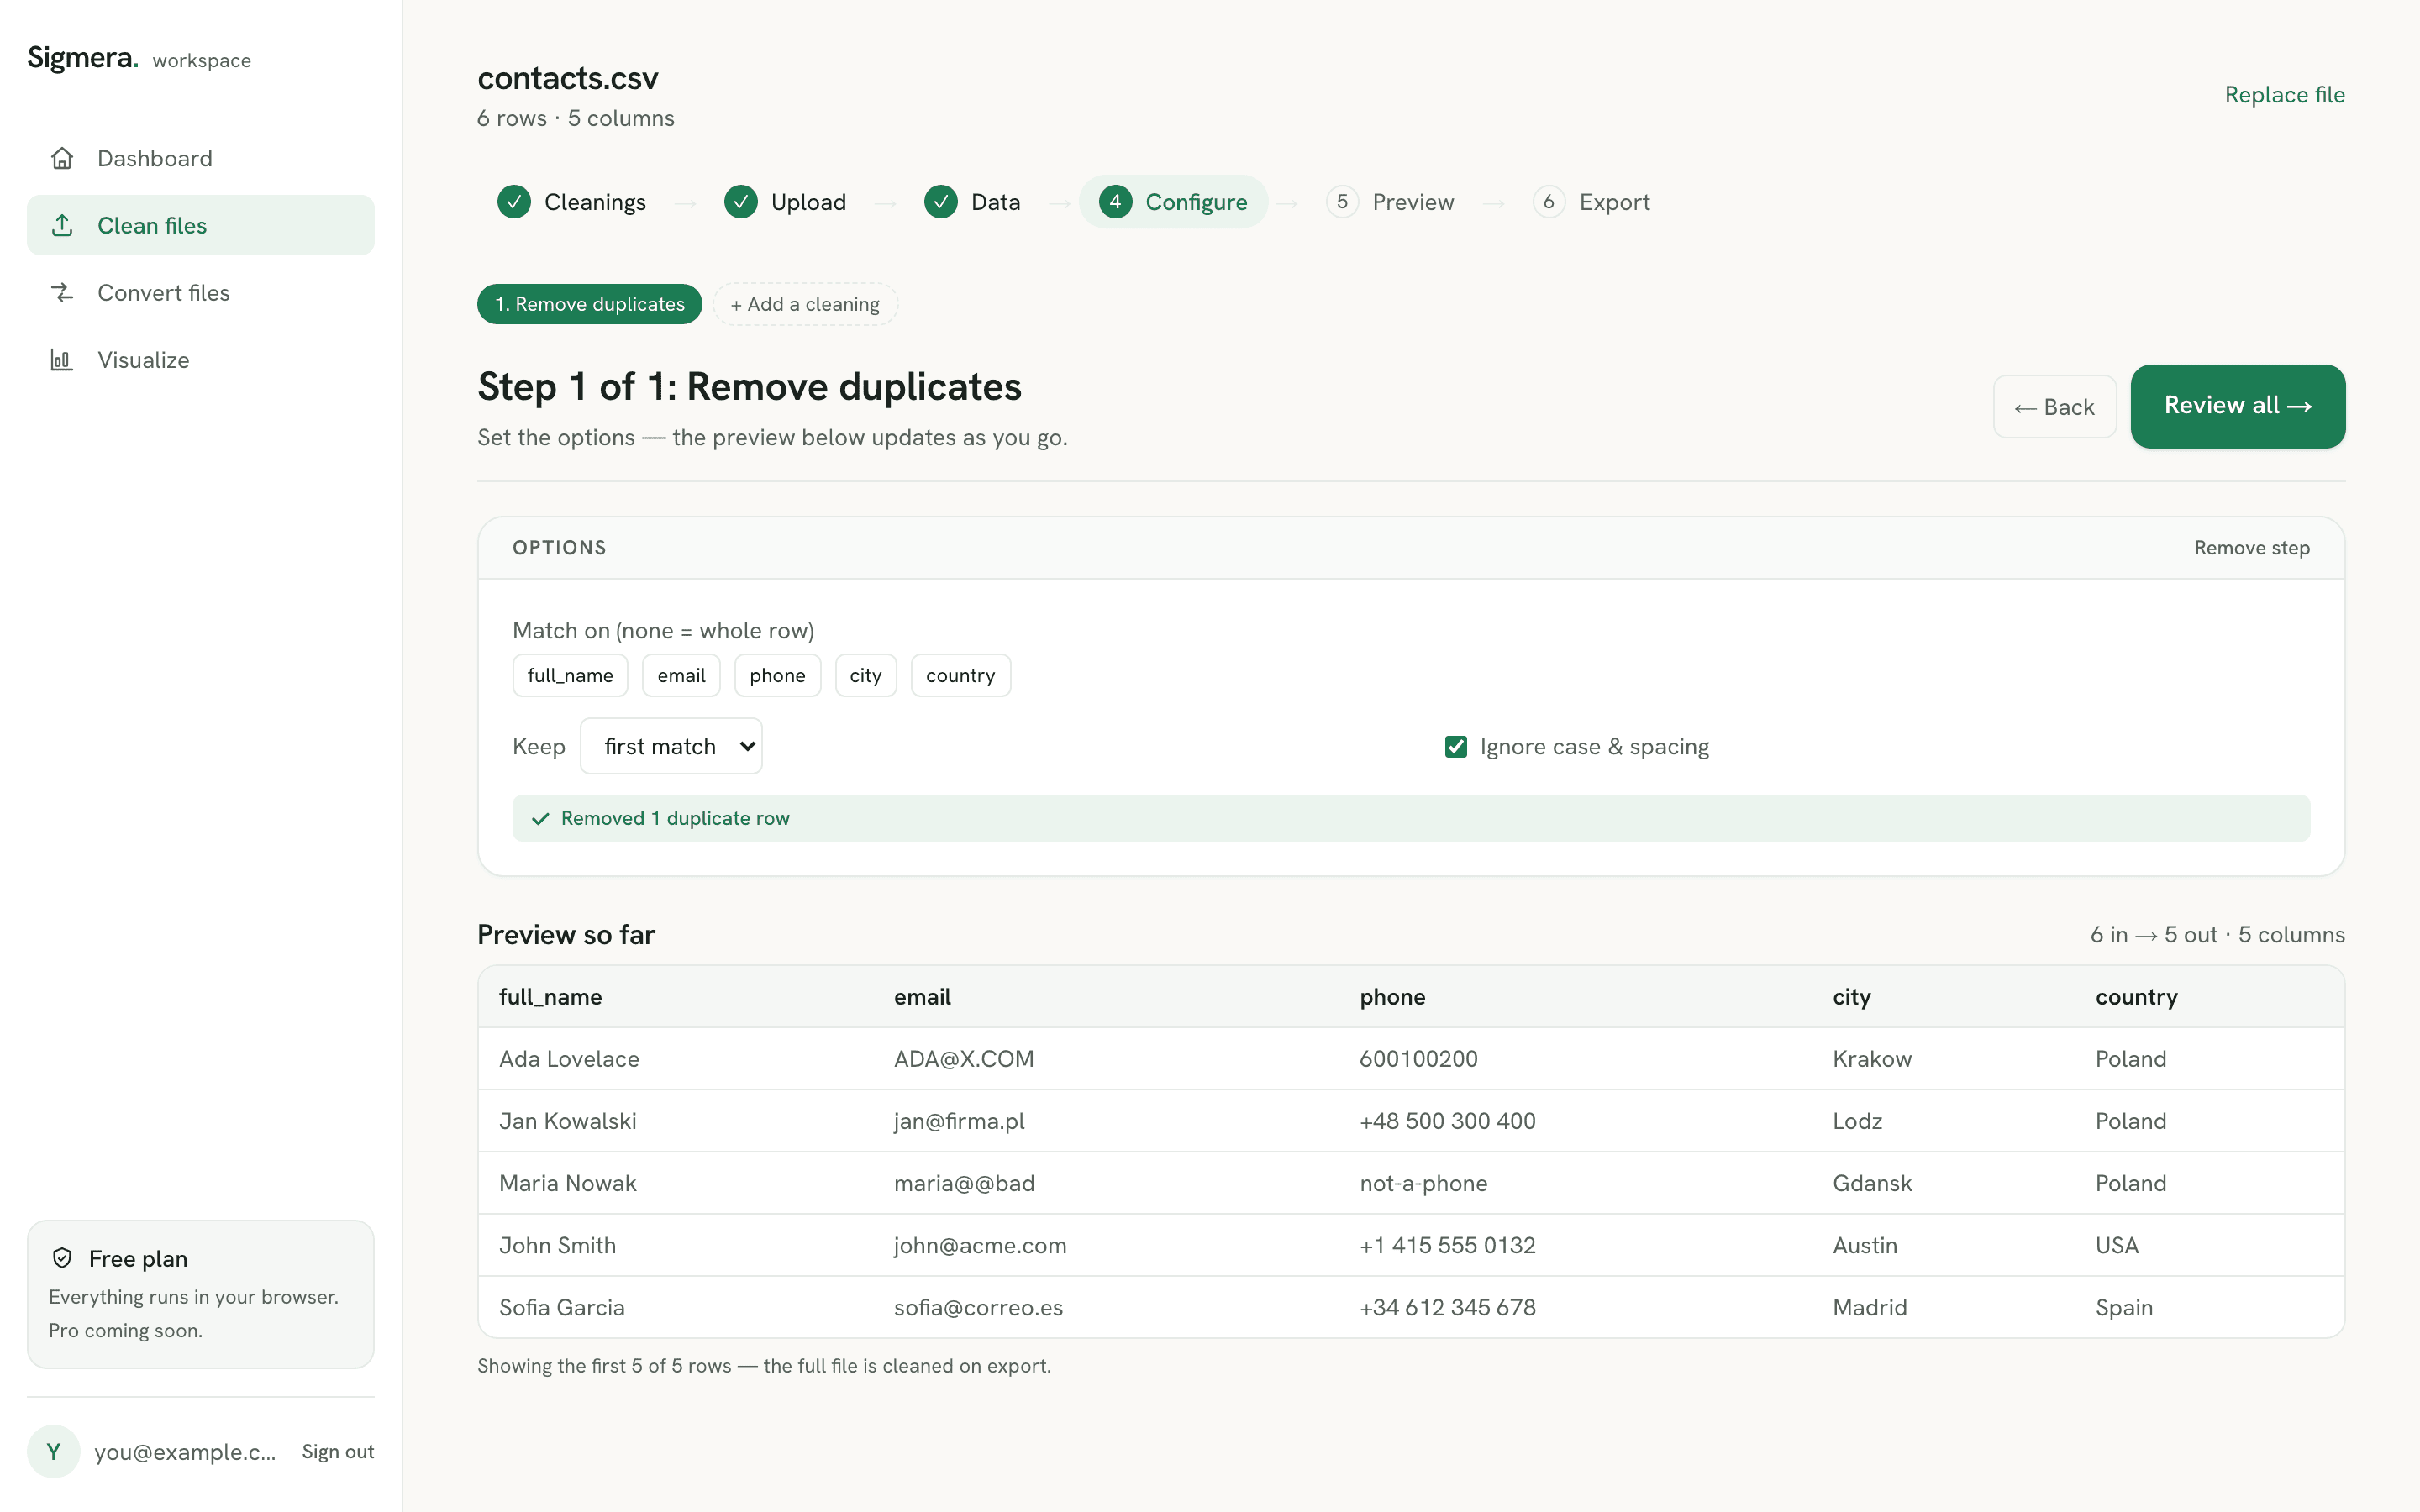Return to the Data step label
2420x1512 pixels.
coord(996,202)
